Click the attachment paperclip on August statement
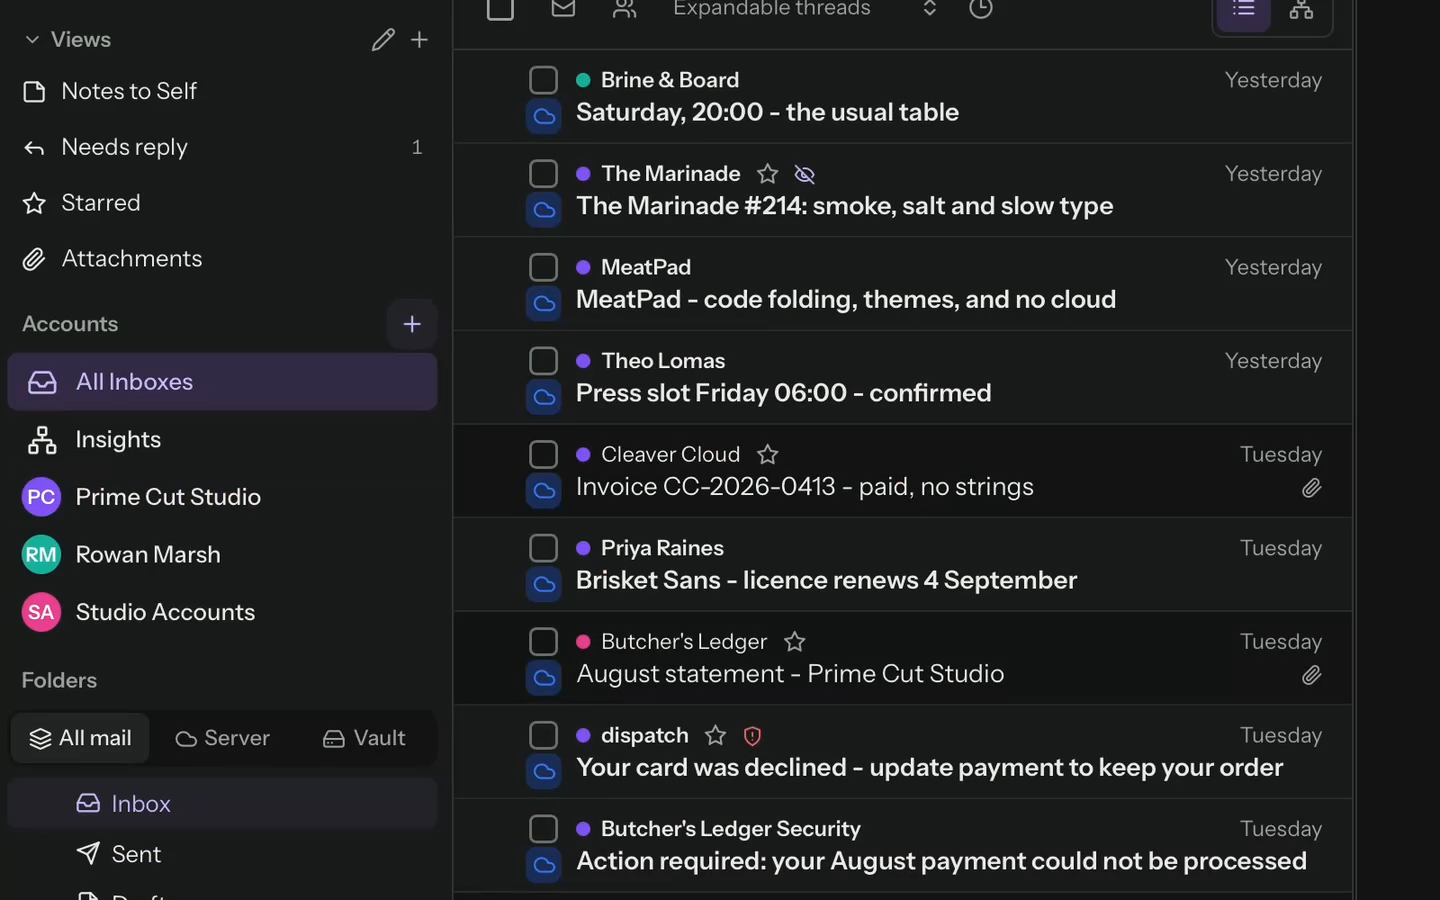Viewport: 1440px width, 900px height. pos(1312,676)
